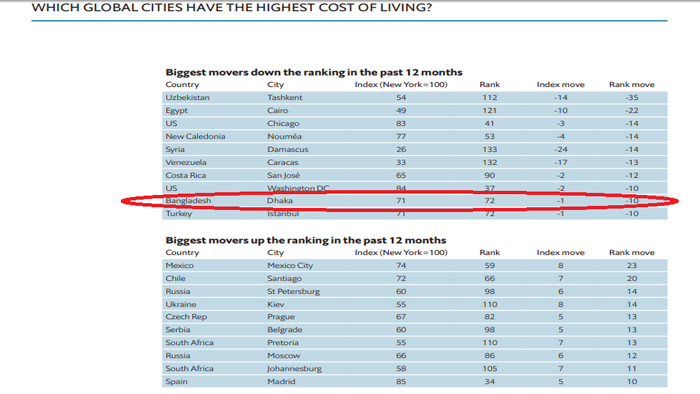
Task: Click Cairo's rank move value '-22'
Action: tap(632, 110)
